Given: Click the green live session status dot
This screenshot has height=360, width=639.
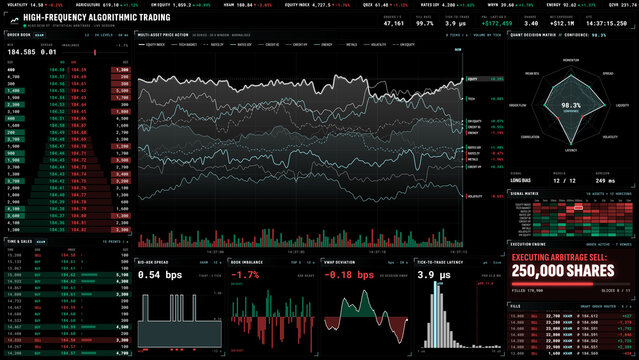Looking at the screenshot, I should [x=25, y=26].
